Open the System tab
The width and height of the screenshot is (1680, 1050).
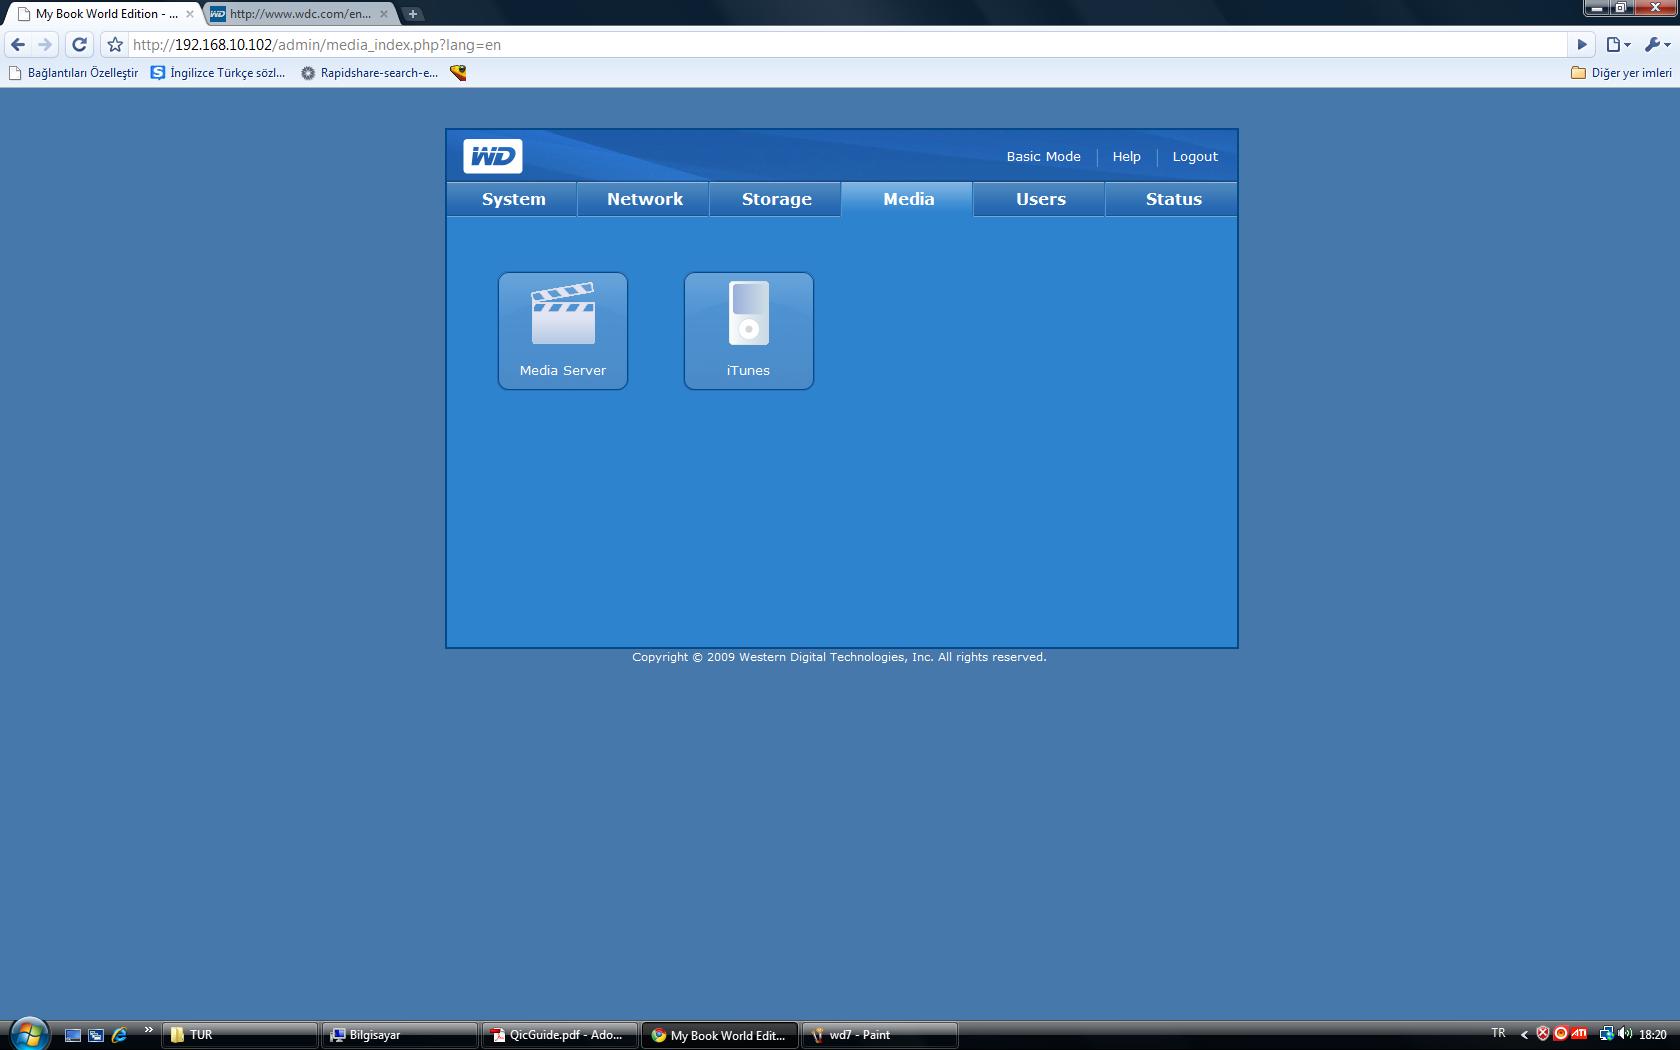coord(513,199)
